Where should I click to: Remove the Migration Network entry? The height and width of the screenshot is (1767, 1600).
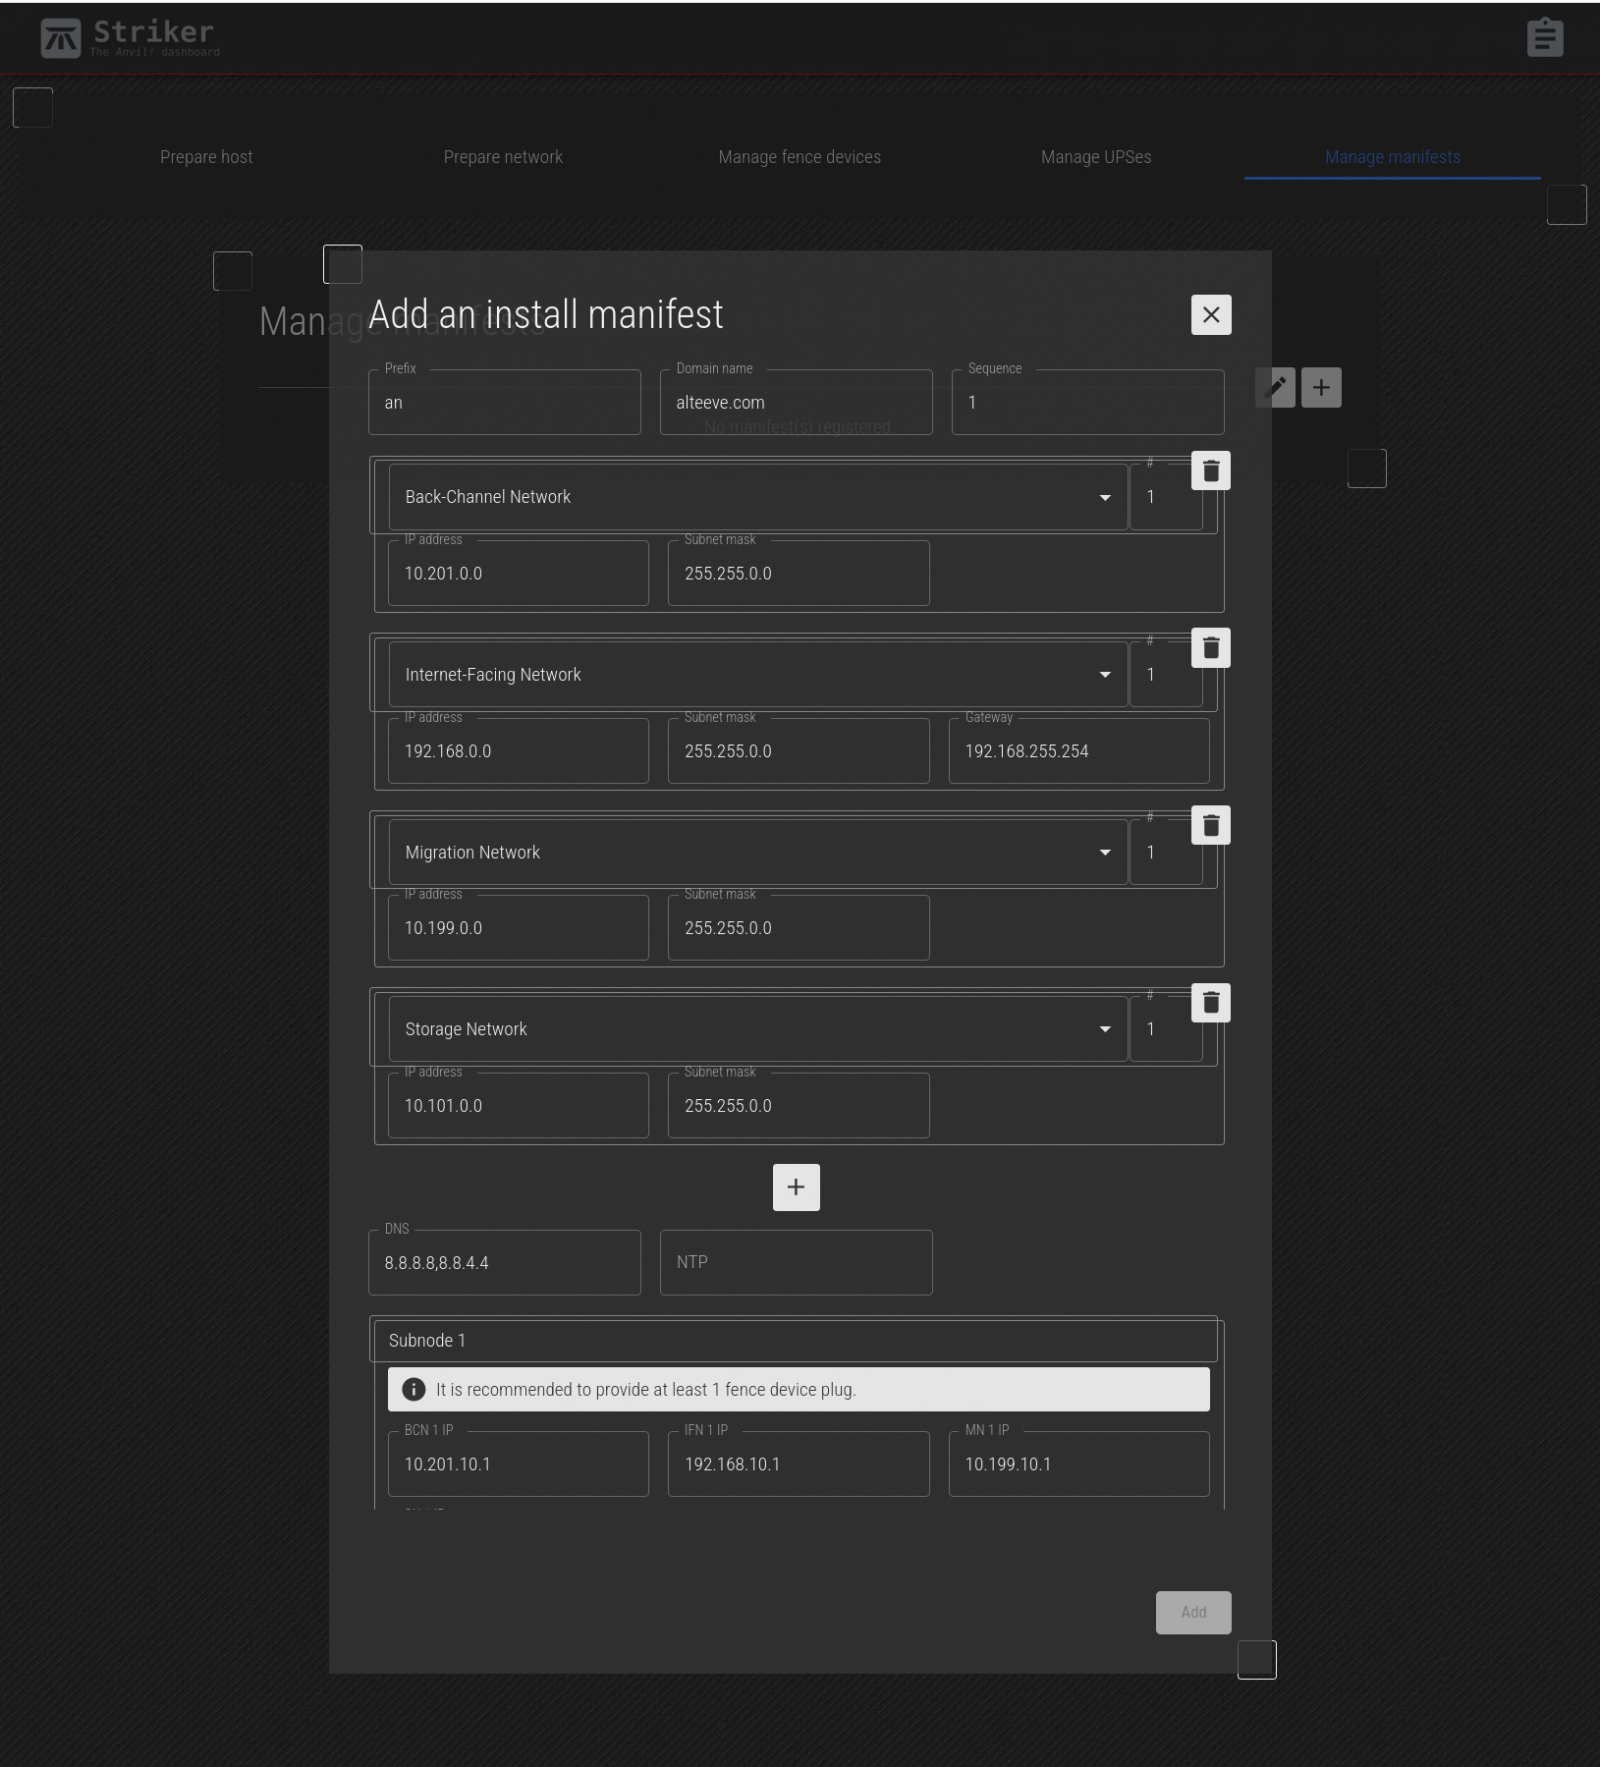coord(1210,826)
